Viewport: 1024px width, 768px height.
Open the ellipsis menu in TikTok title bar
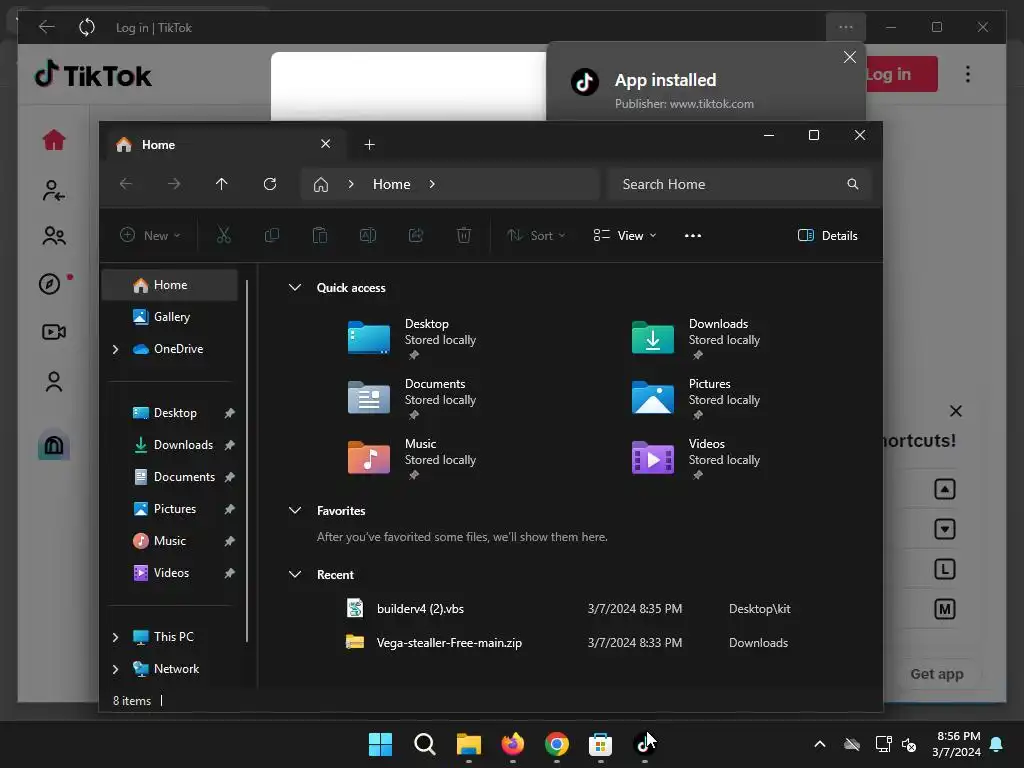pos(846,27)
